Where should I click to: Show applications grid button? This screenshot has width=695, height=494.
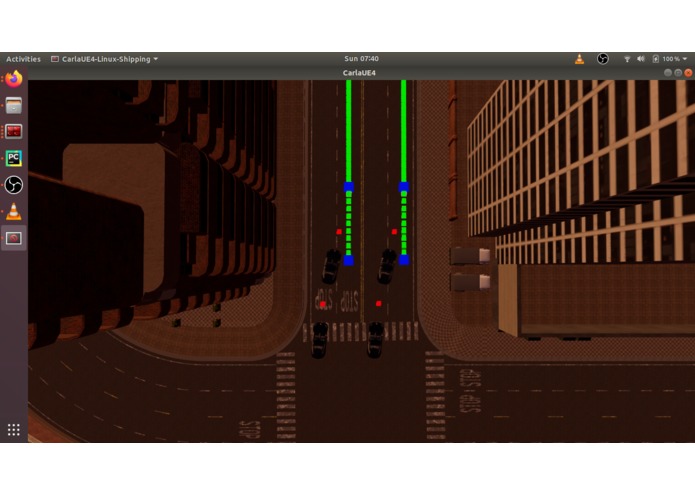[x=14, y=429]
